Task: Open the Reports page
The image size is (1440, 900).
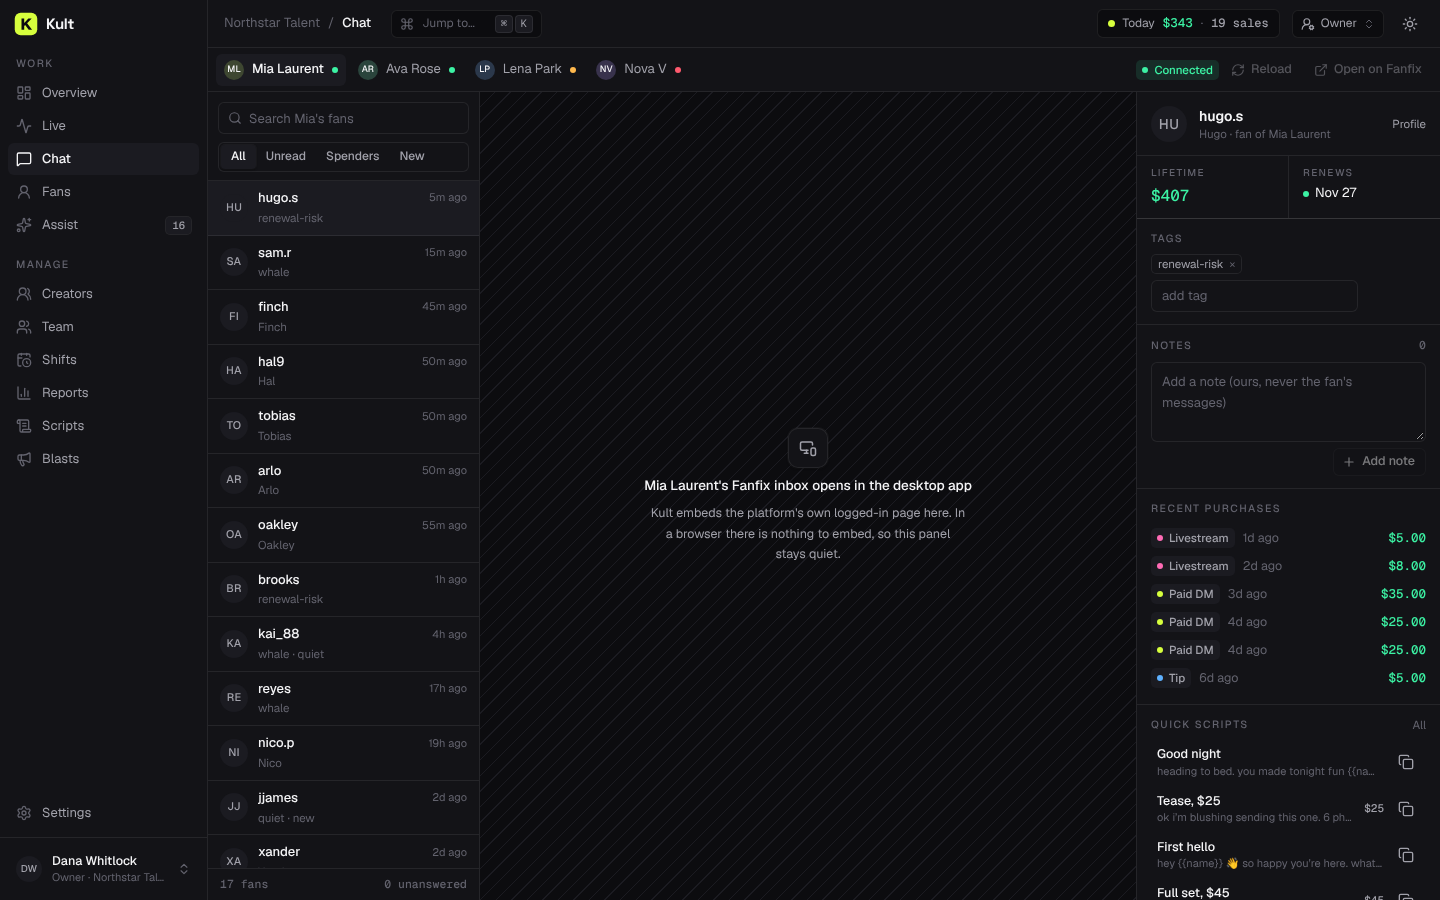Action: pos(103,393)
